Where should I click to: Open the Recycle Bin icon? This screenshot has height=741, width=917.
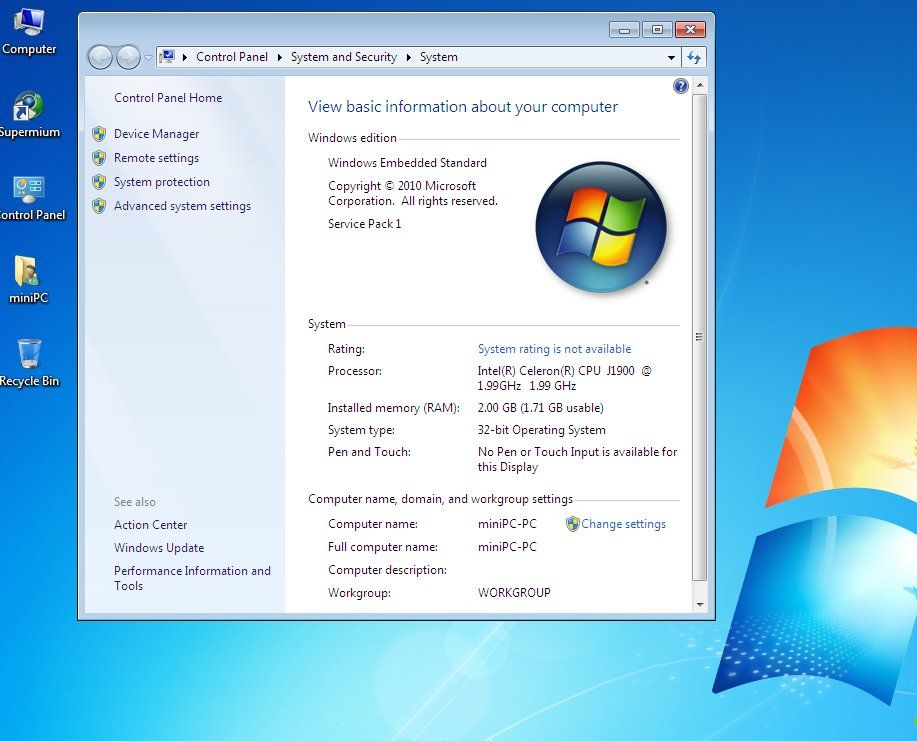tap(29, 363)
